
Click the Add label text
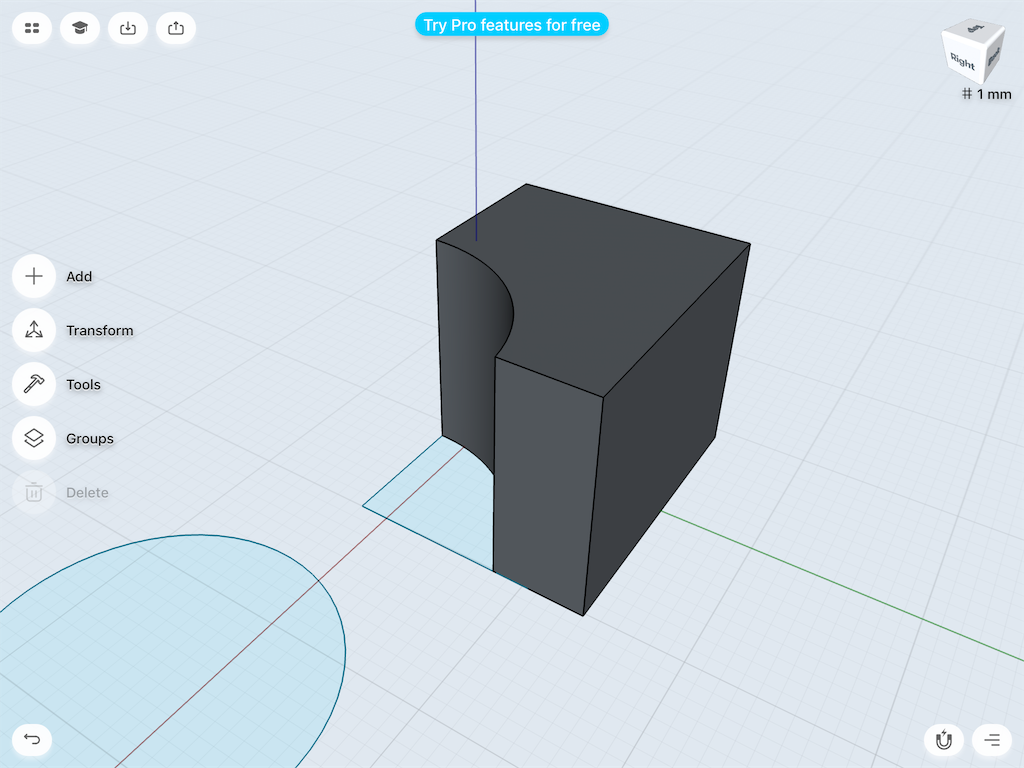79,276
